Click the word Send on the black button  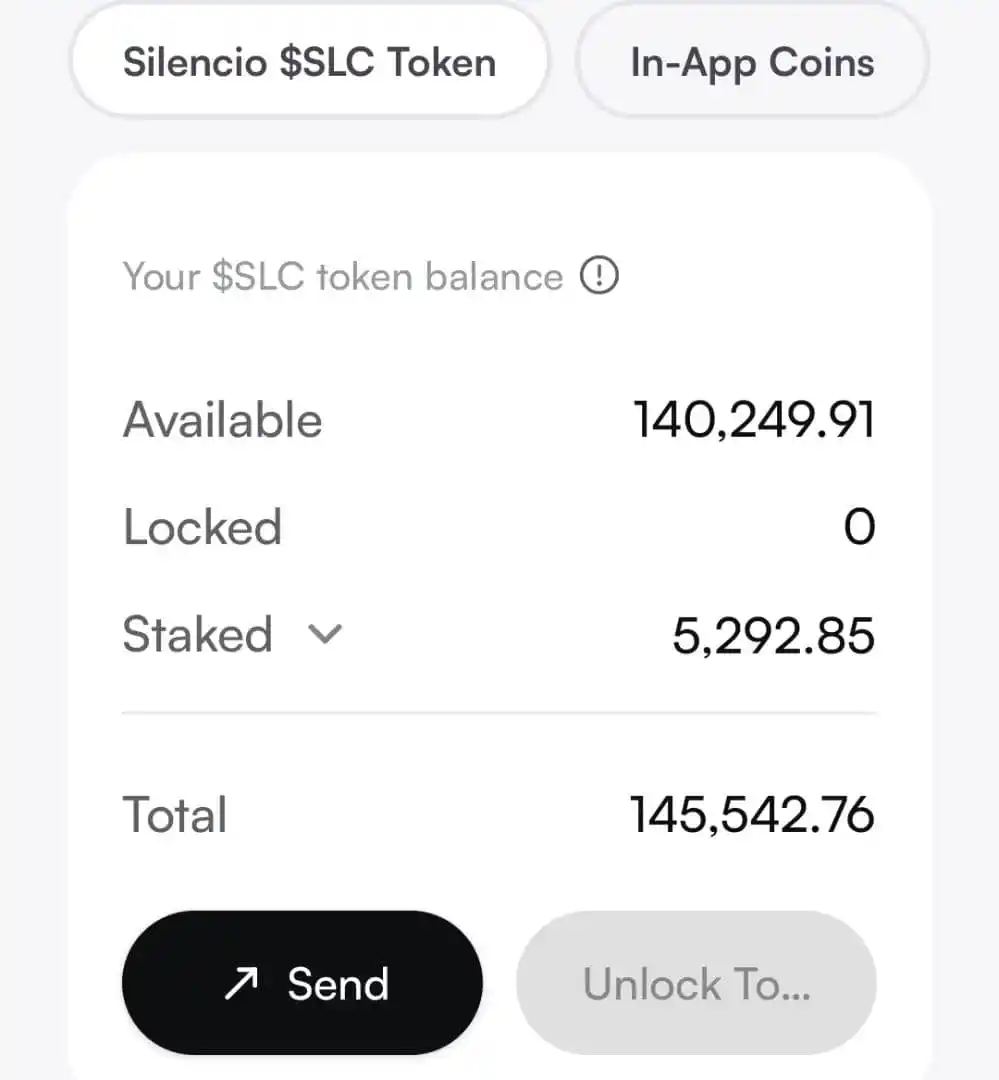(338, 983)
